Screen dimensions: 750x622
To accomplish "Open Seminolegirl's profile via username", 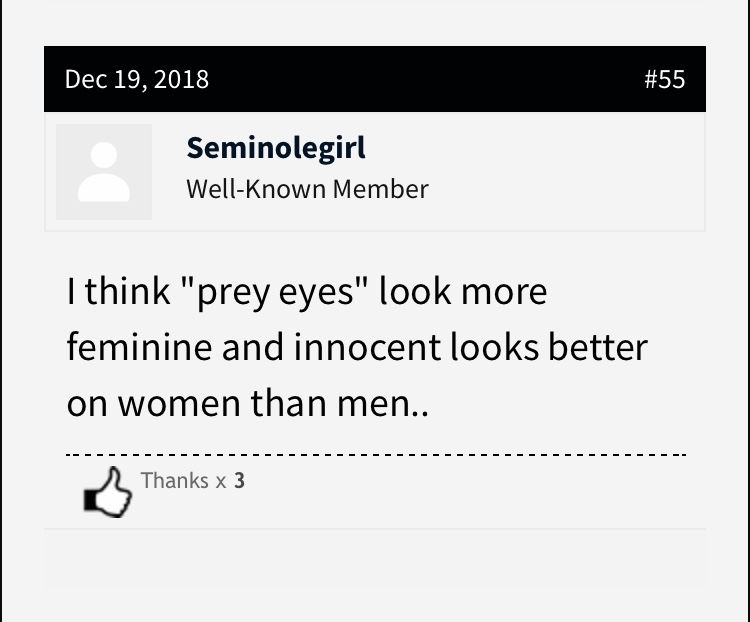I will (276, 148).
